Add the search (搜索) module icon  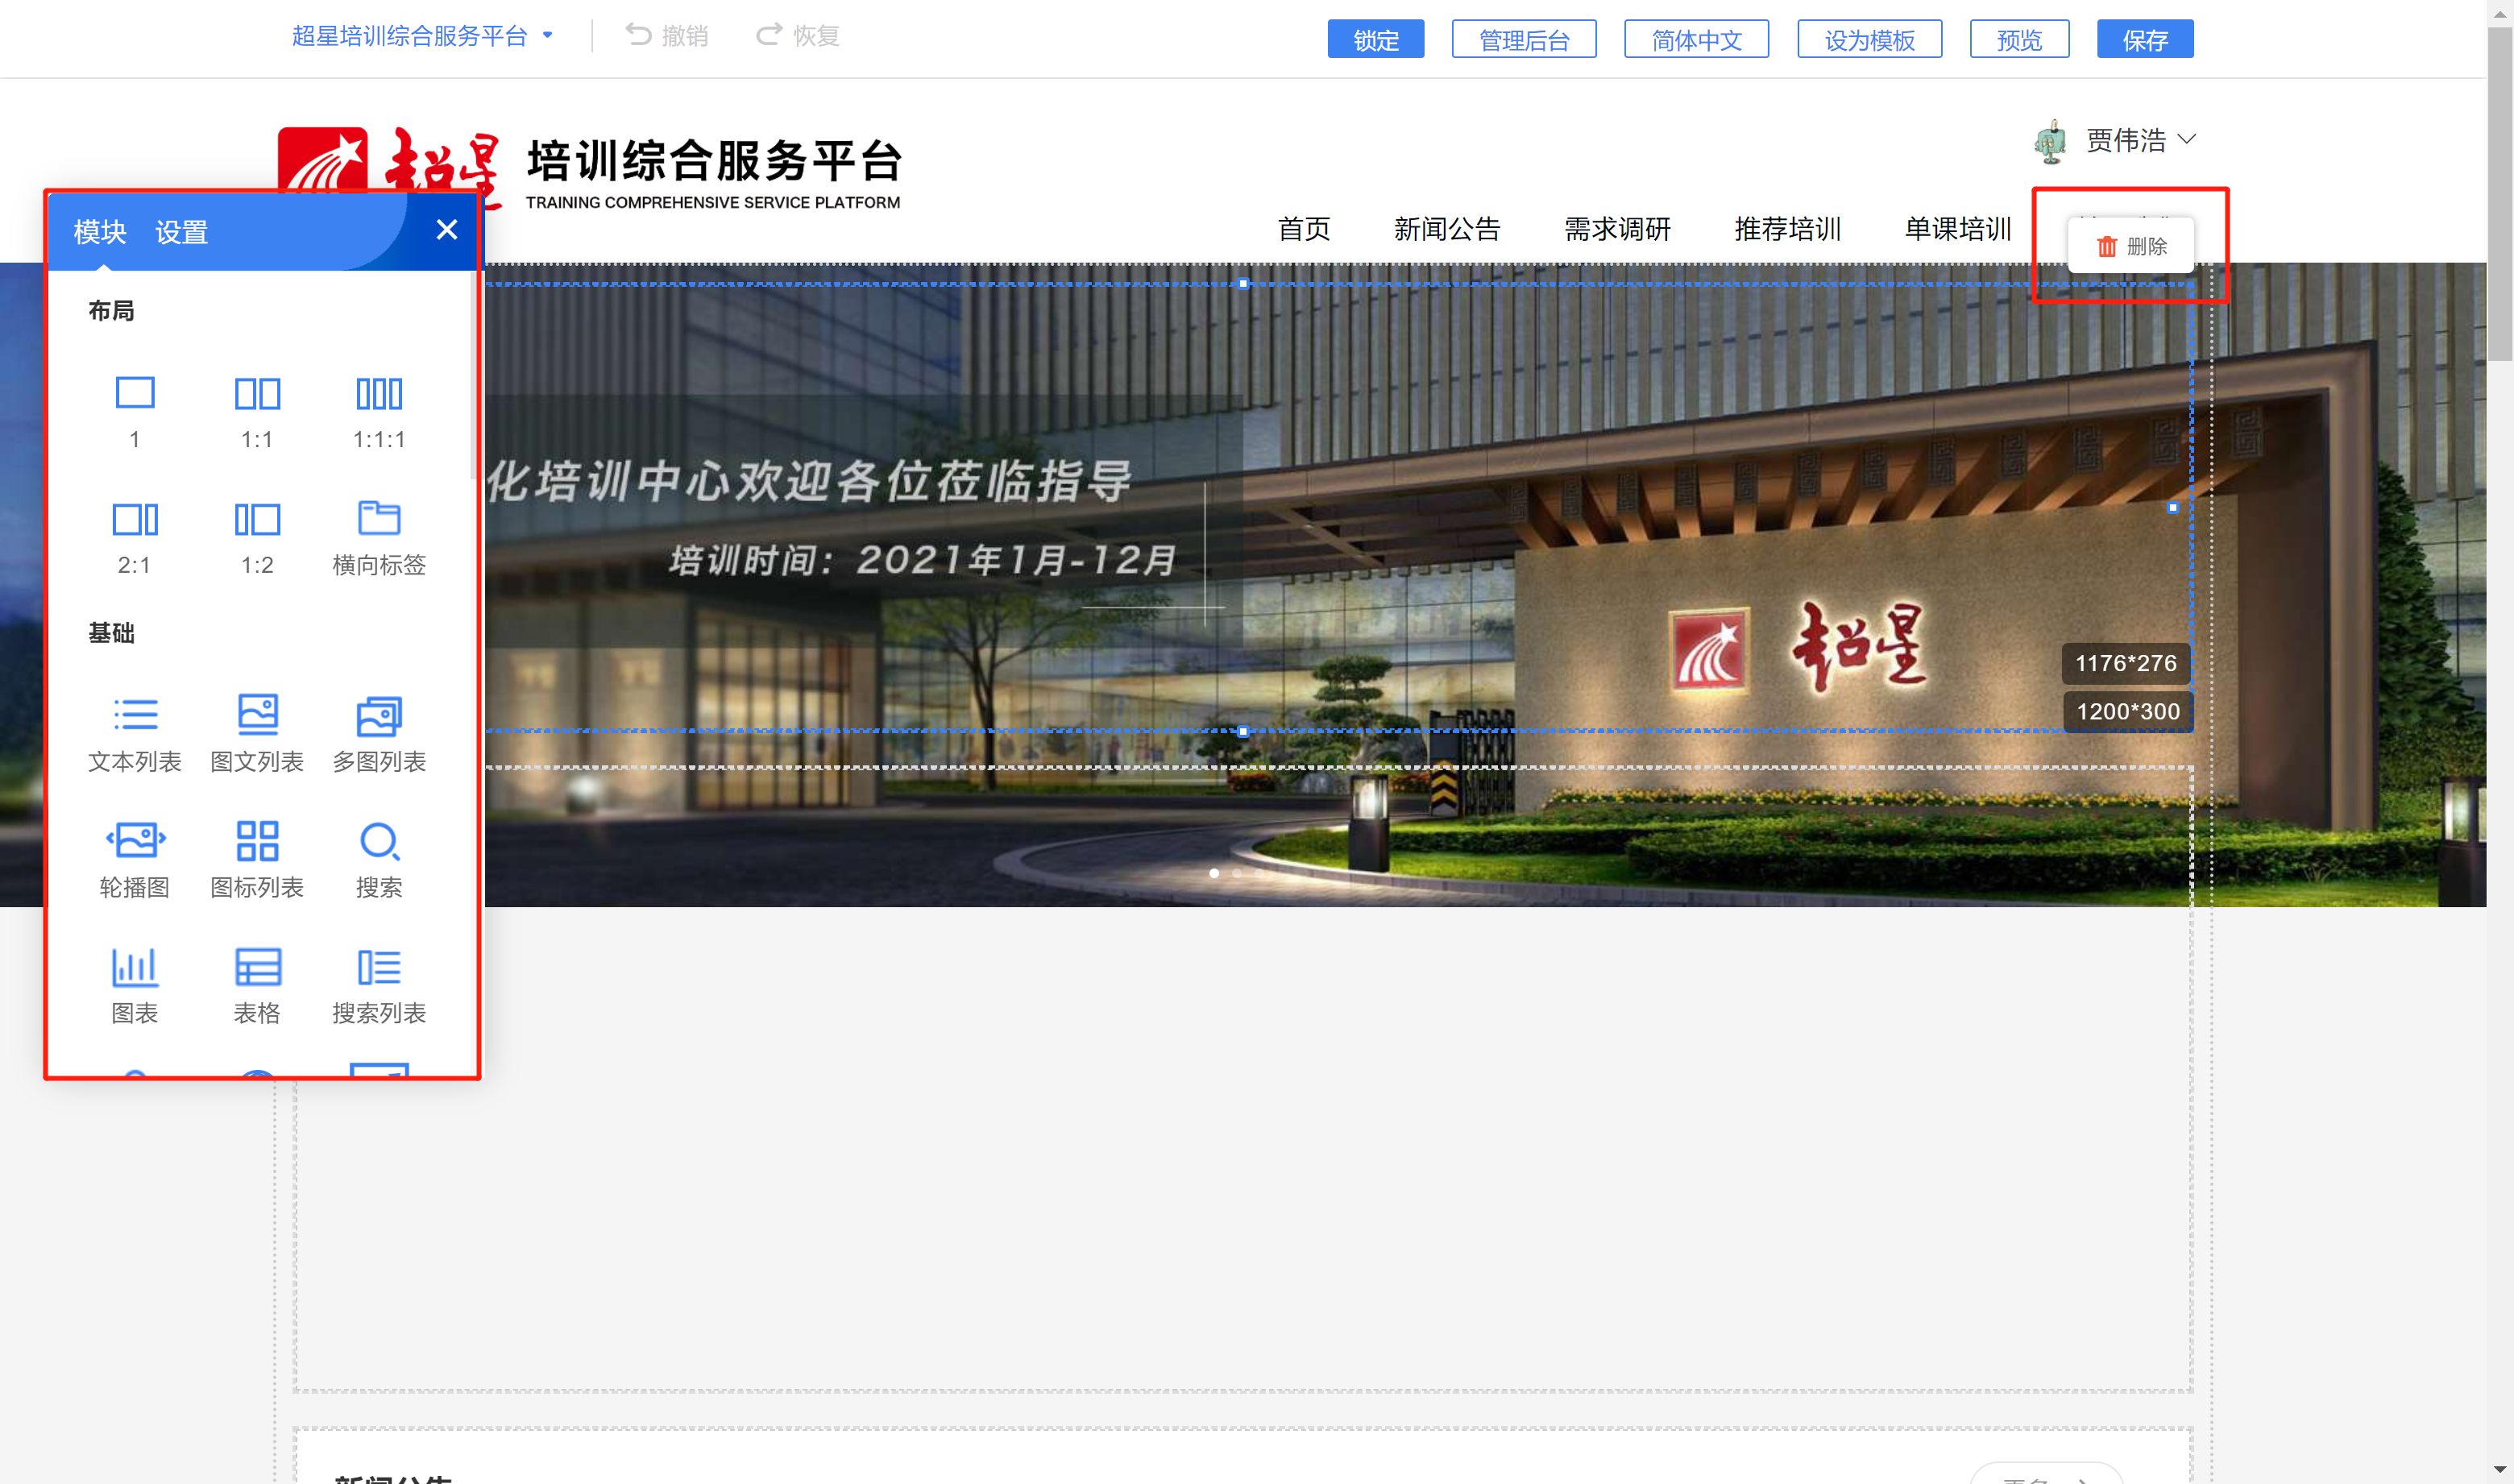379,840
